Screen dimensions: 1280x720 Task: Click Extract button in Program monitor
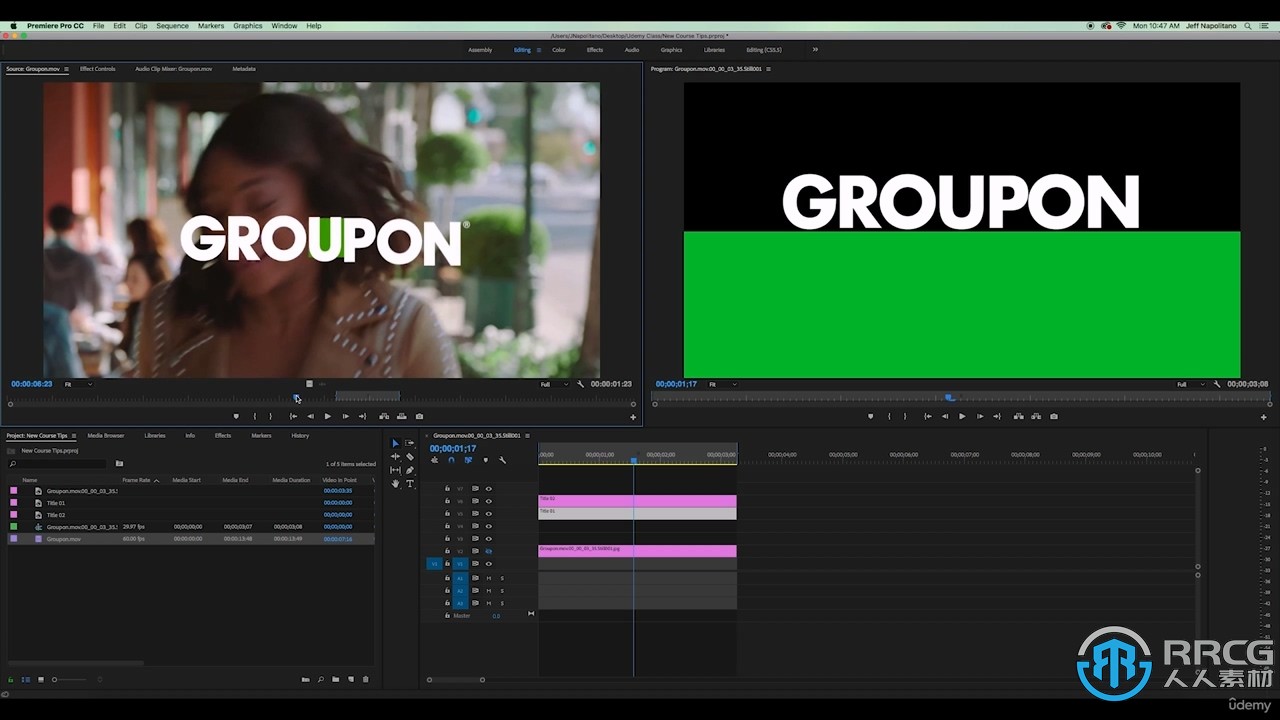tap(1035, 416)
